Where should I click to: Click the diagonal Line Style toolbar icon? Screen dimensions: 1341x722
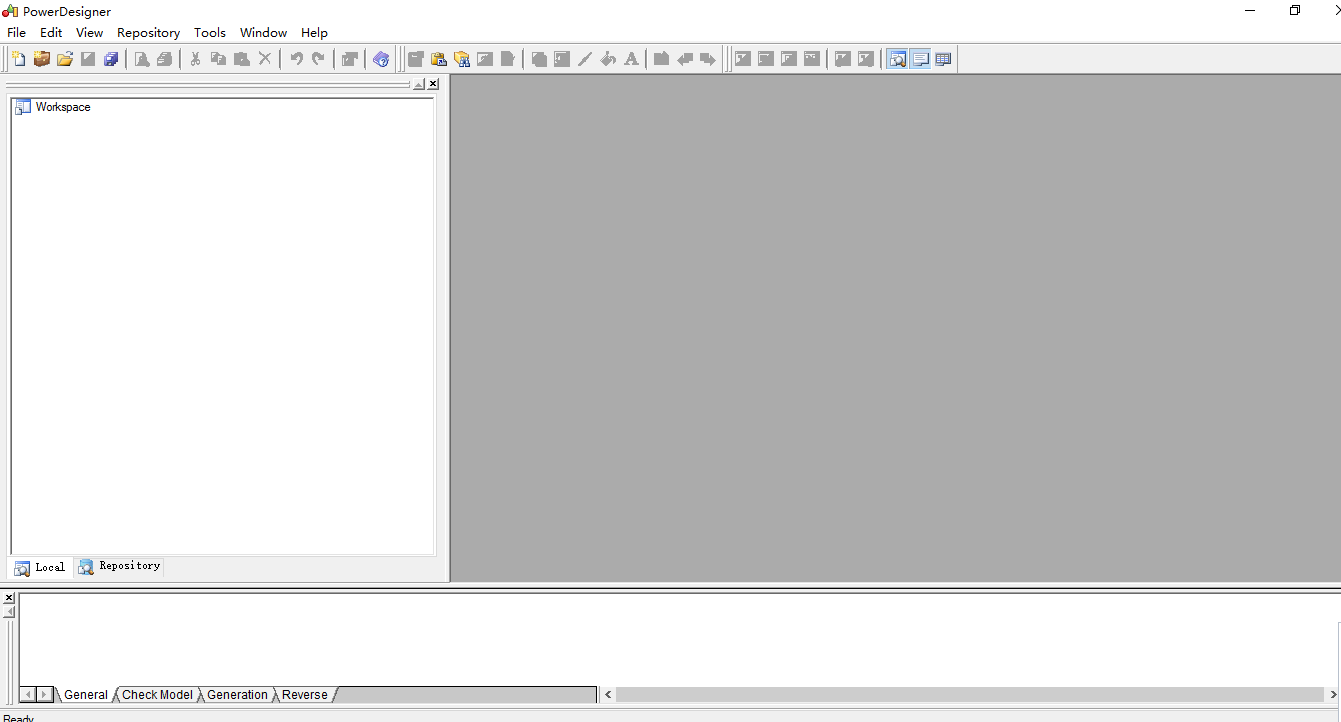click(x=585, y=59)
